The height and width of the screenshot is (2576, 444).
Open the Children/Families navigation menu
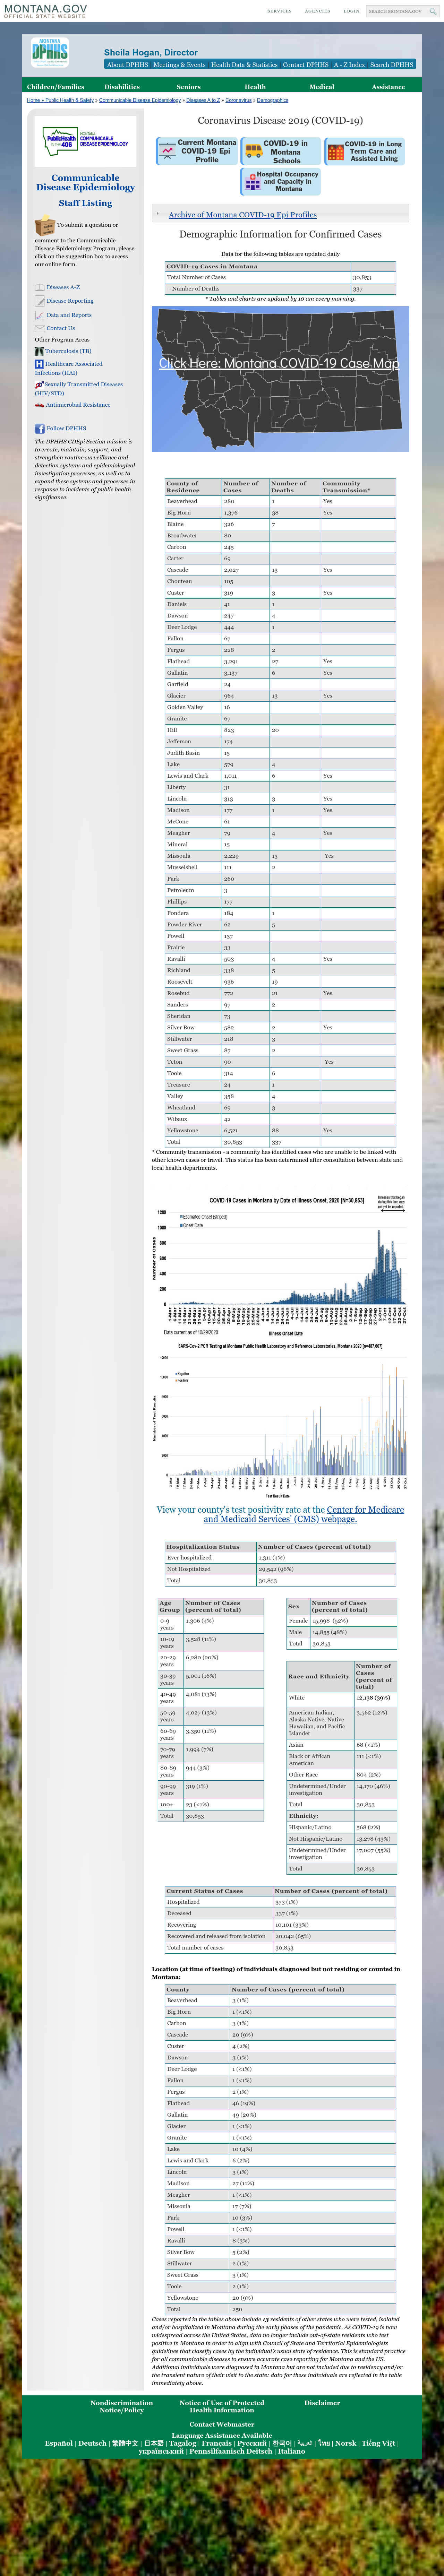click(56, 87)
